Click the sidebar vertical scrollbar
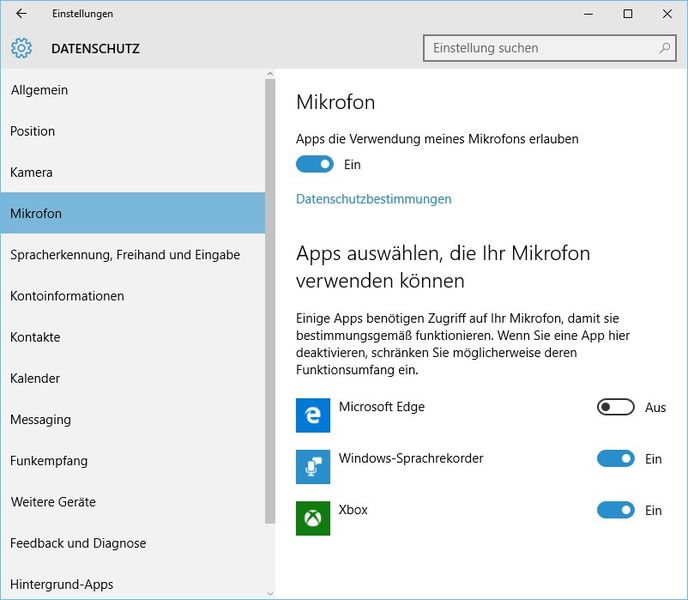 [269, 300]
